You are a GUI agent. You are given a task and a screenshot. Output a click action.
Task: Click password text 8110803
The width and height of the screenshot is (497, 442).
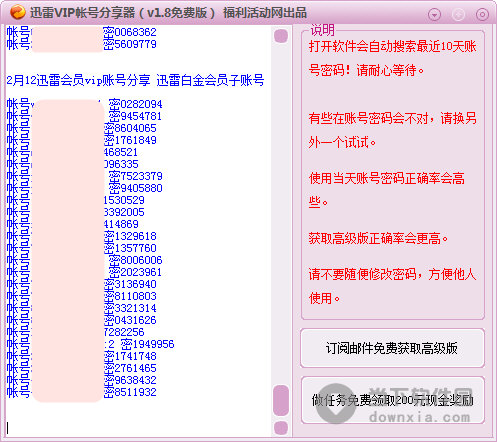click(x=135, y=296)
